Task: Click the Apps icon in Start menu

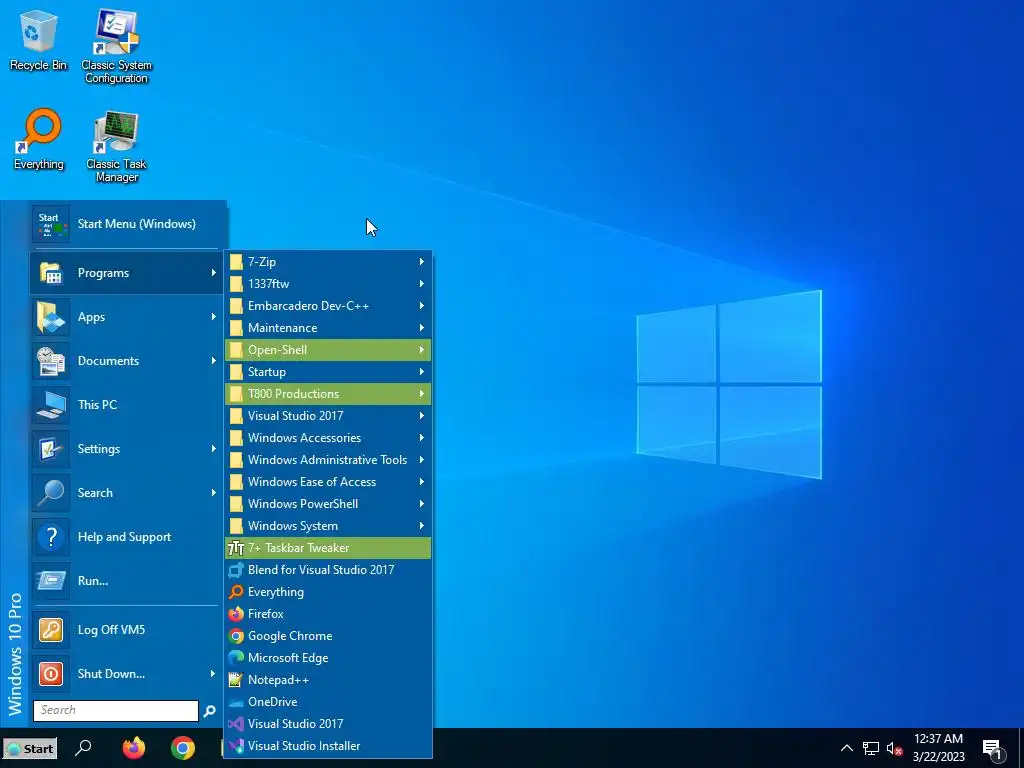Action: coord(51,317)
